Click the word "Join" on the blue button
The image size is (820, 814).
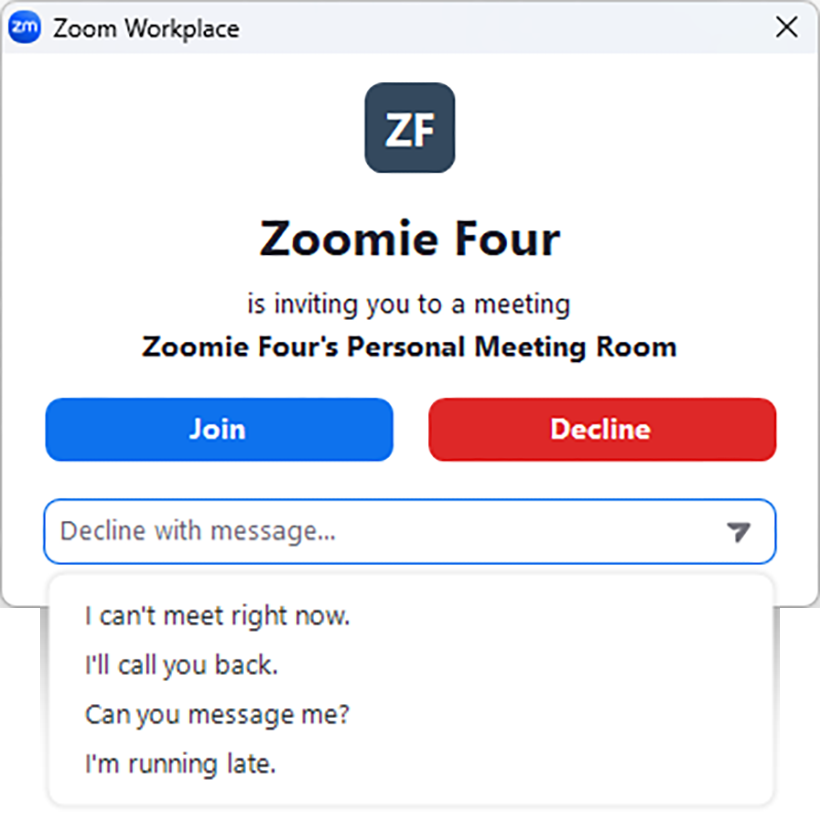(218, 430)
